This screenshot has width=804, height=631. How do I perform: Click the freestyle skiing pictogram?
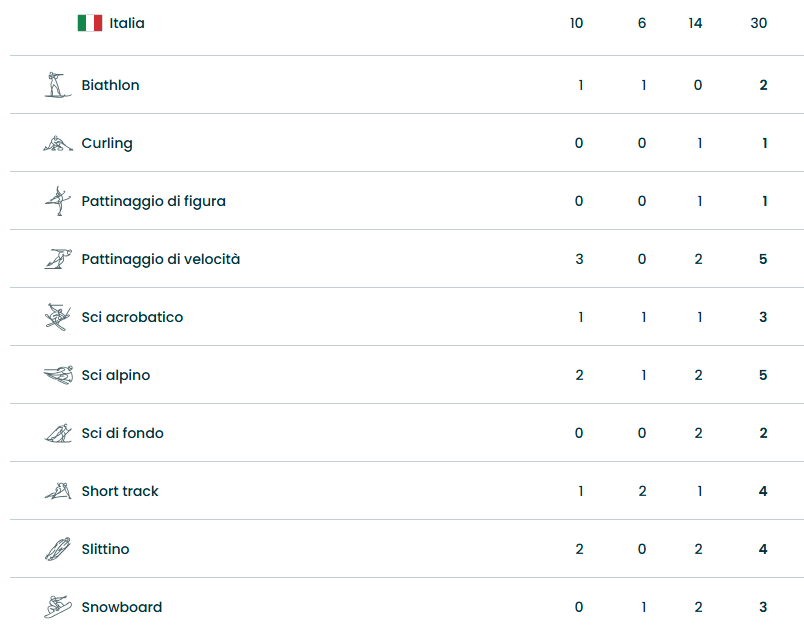pyautogui.click(x=58, y=317)
